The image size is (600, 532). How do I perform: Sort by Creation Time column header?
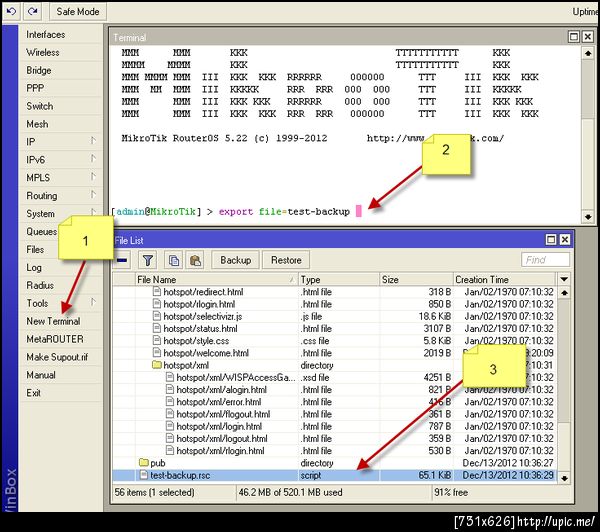click(504, 280)
